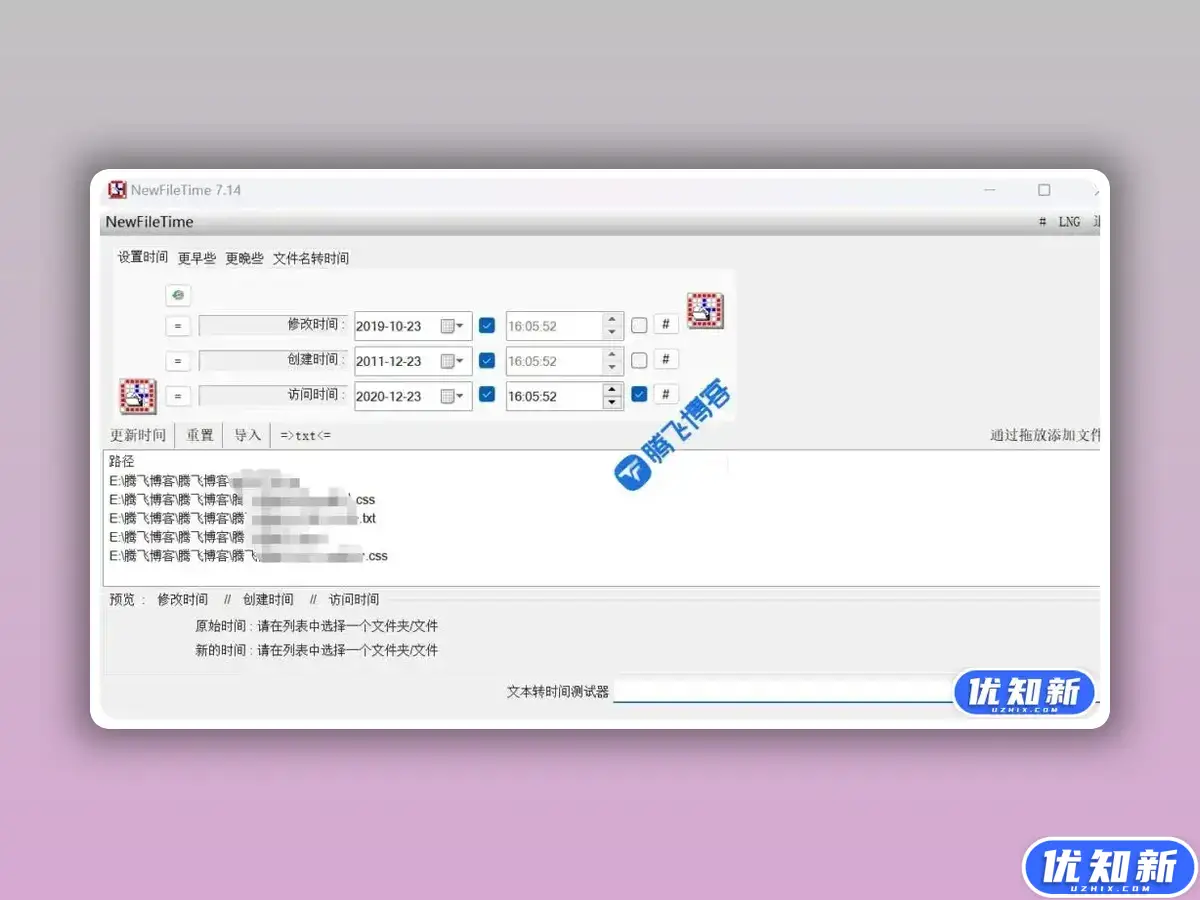Viewport: 1200px width, 900px height.
Task: Click the up stepper arrow on 修改时间 time
Action: 612,319
